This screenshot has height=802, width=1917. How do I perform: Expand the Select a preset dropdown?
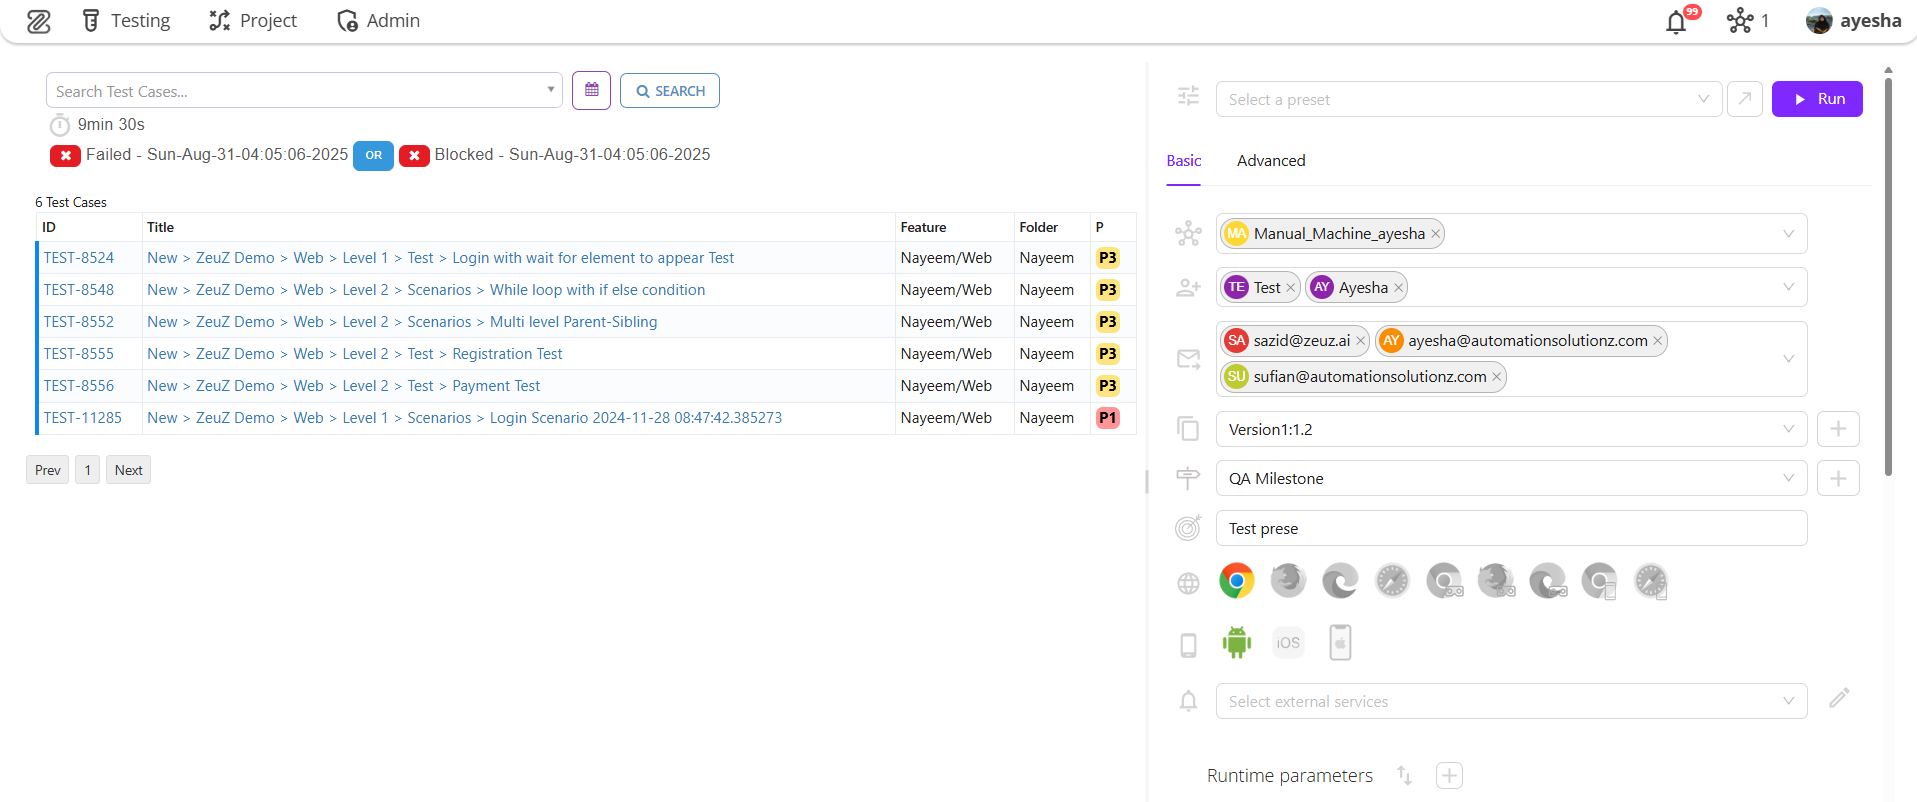[1468, 100]
